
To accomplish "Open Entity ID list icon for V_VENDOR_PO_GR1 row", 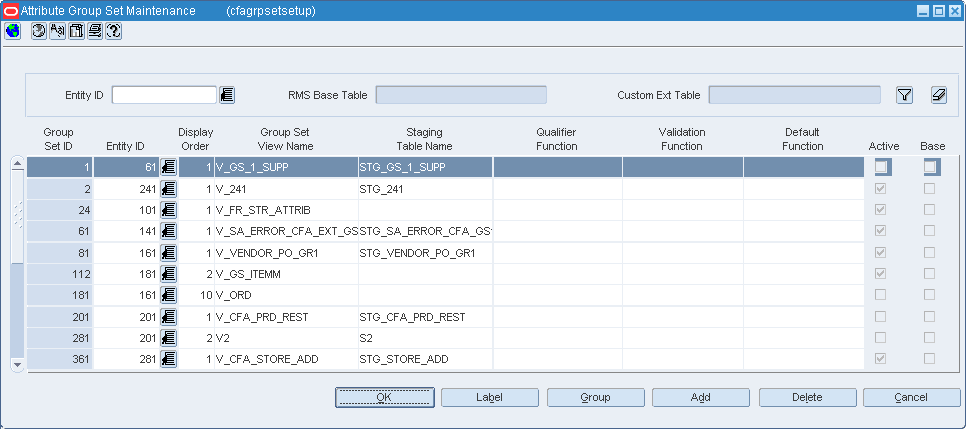I will click(168, 253).
